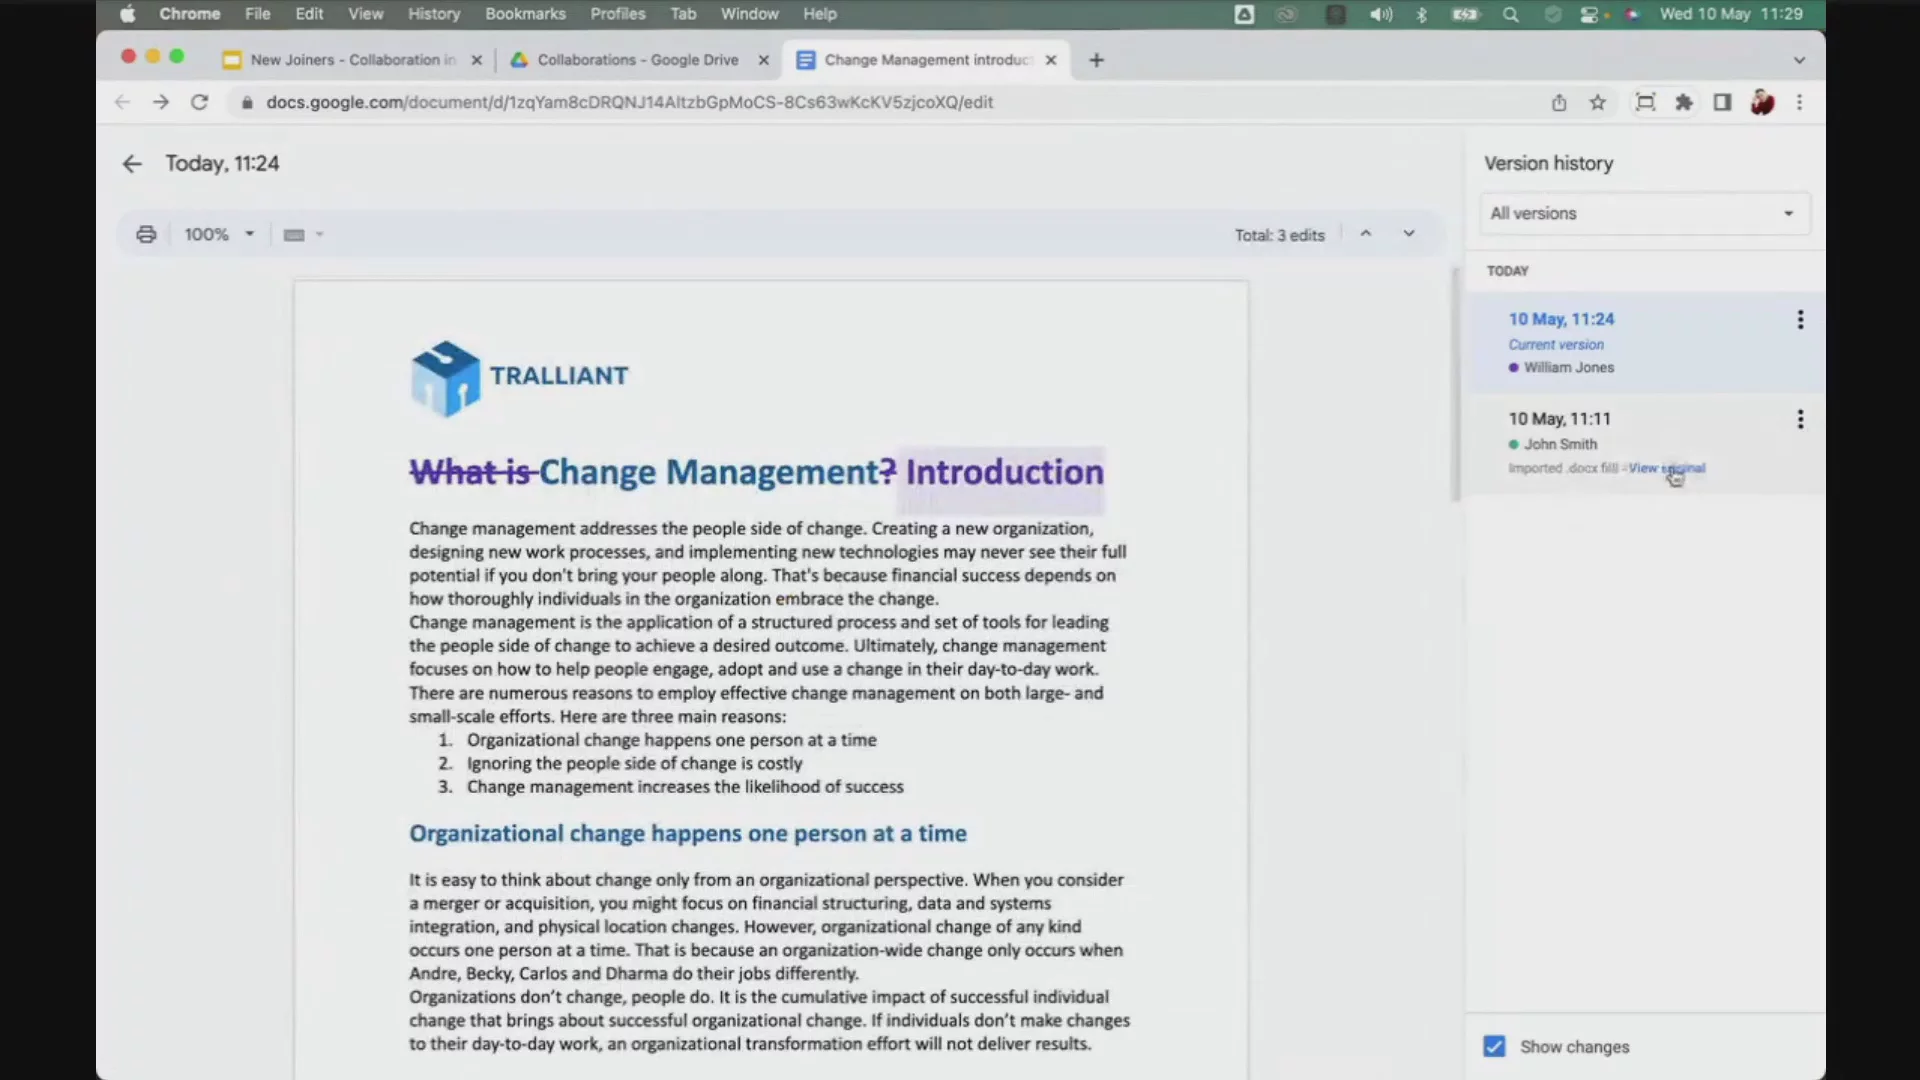This screenshot has width=1920, height=1080.
Task: Click the docs.google.com address bar
Action: [629, 102]
